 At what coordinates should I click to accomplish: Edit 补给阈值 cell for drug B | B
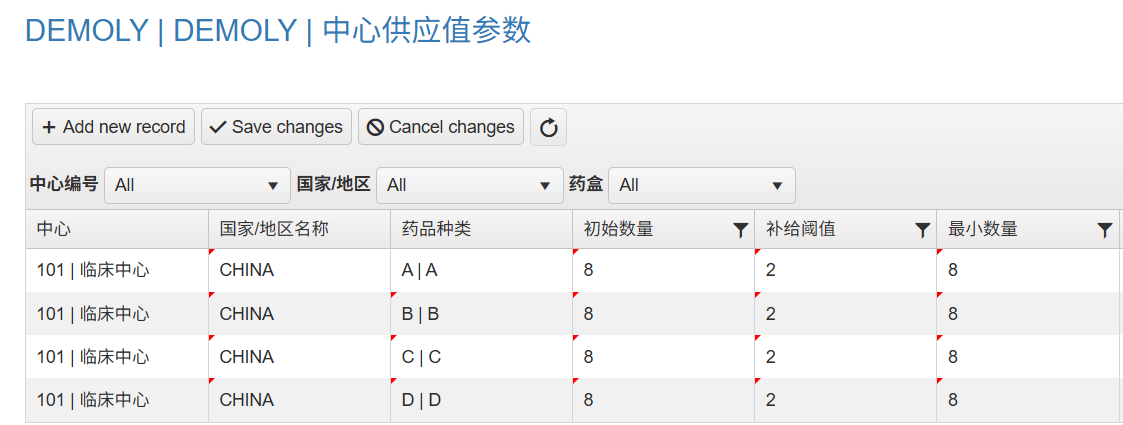click(845, 314)
